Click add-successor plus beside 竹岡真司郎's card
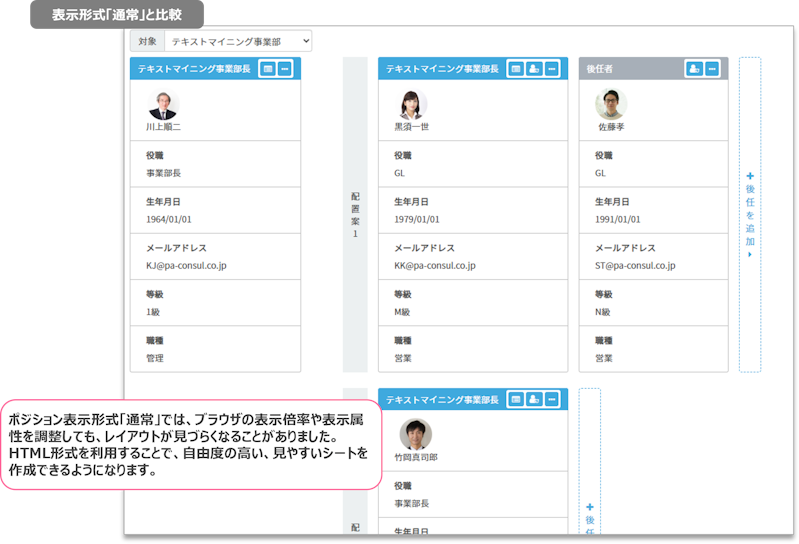The image size is (799, 544). (589, 508)
